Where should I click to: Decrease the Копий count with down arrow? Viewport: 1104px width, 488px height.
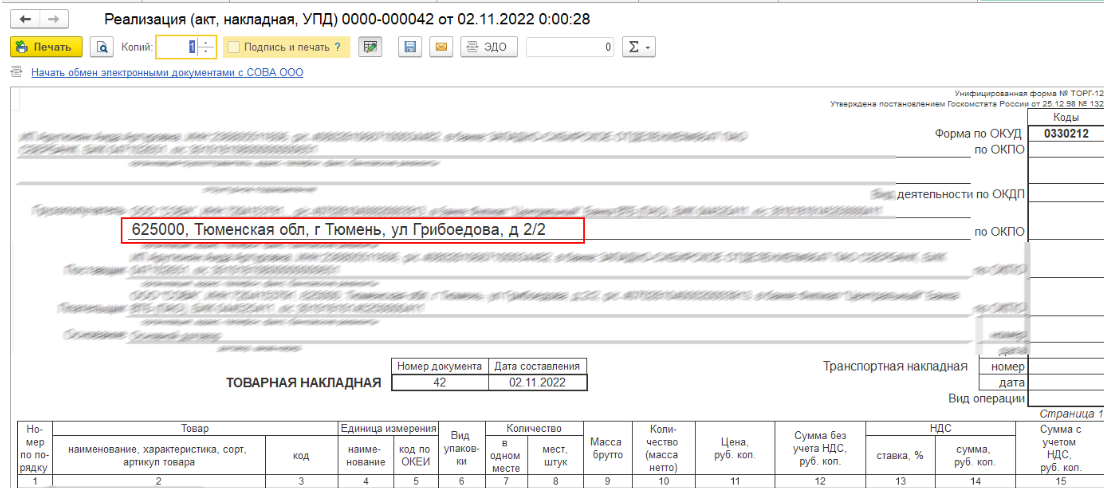tap(206, 52)
